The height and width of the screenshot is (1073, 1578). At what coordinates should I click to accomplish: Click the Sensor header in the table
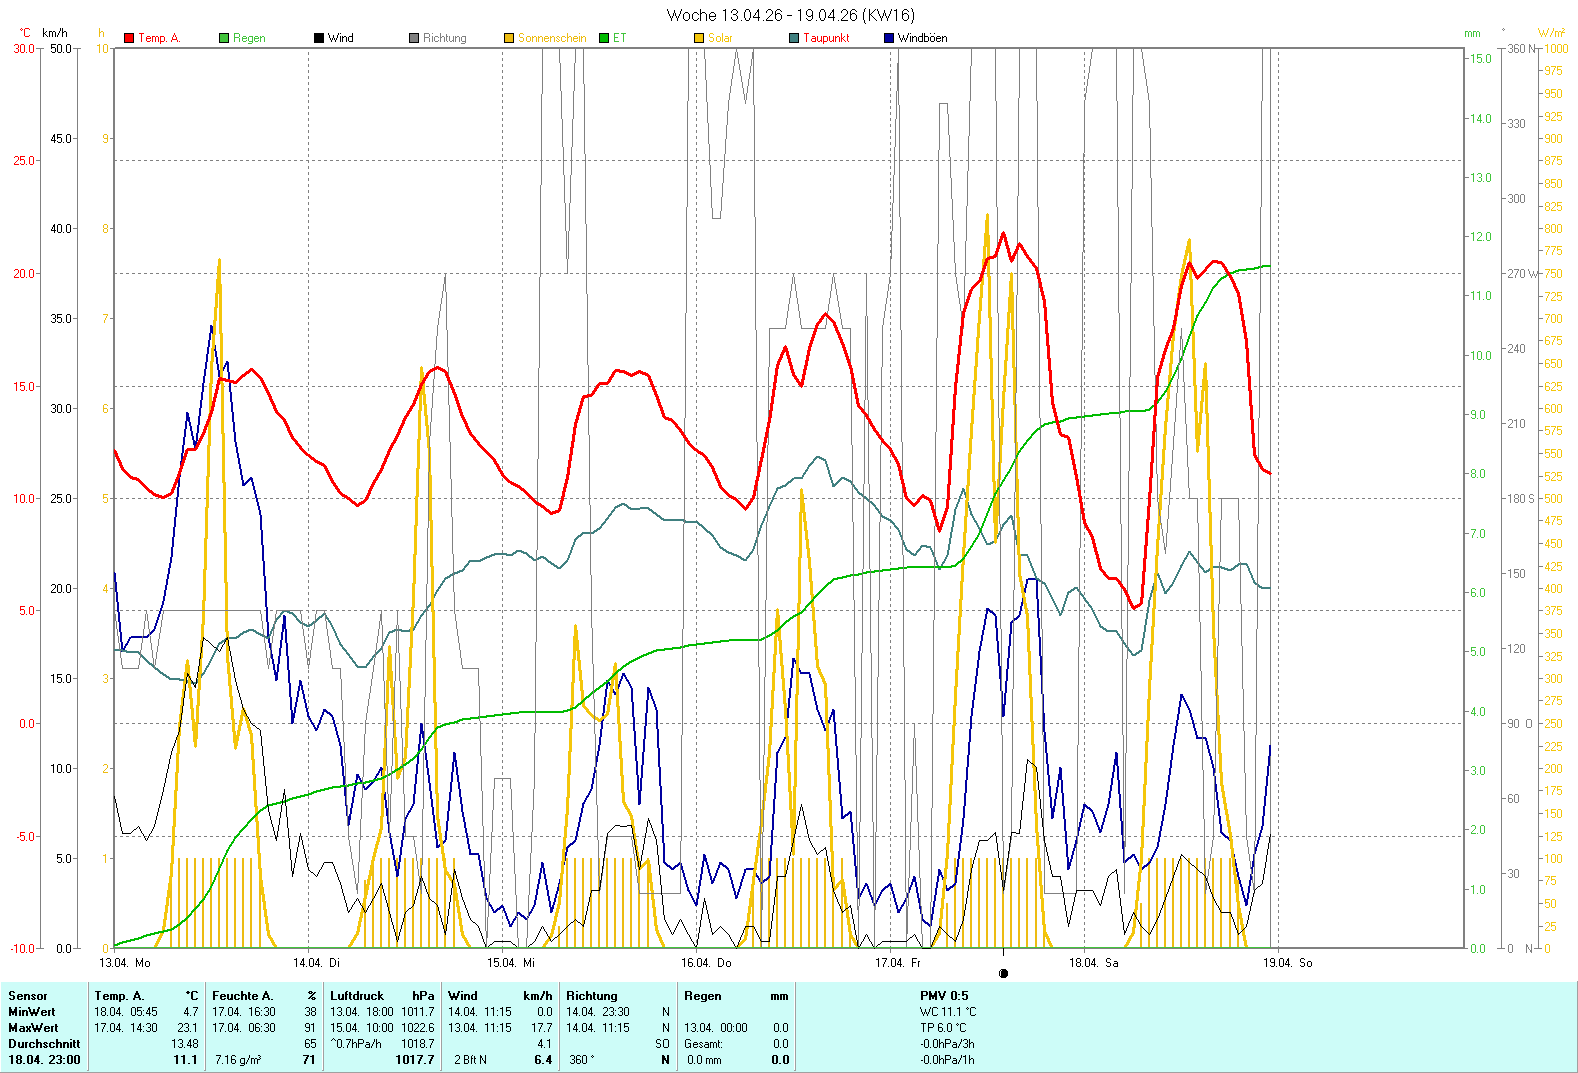pos(28,996)
